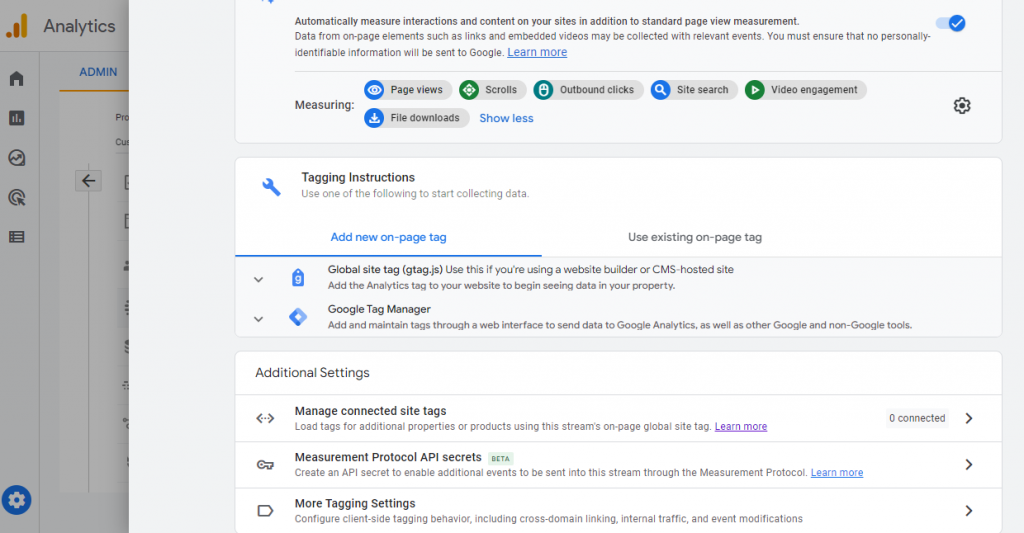Expand the Global site tag (gtag.js) section
The image size is (1024, 533).
(258, 280)
